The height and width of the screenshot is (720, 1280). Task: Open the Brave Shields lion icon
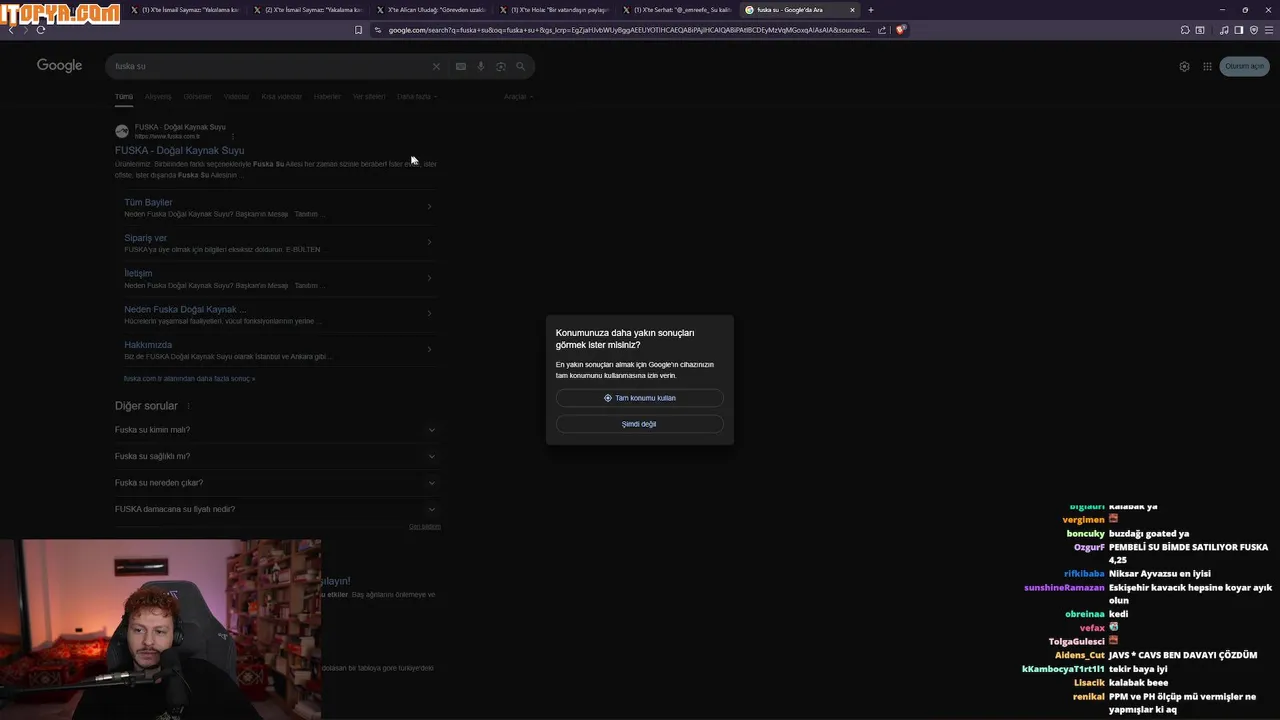tap(900, 30)
